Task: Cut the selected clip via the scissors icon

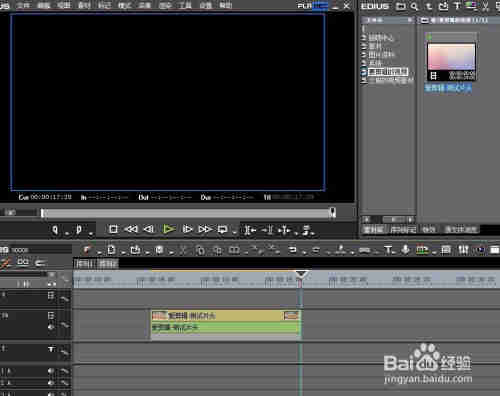Action: point(183,250)
